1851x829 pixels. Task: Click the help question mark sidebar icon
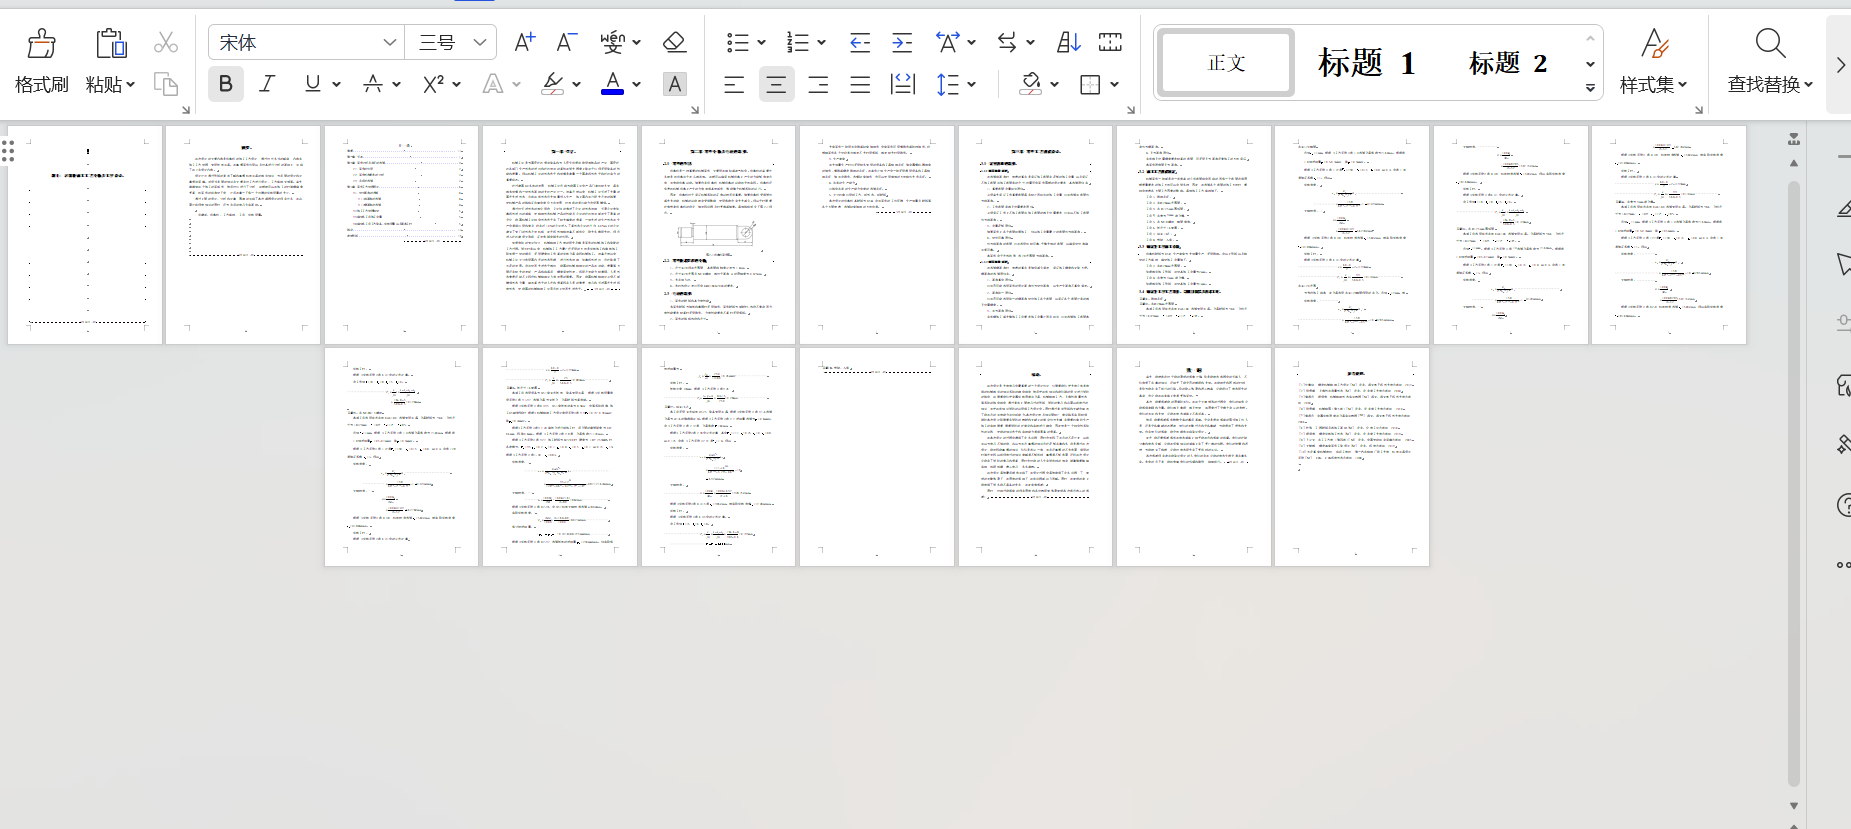tap(1844, 505)
